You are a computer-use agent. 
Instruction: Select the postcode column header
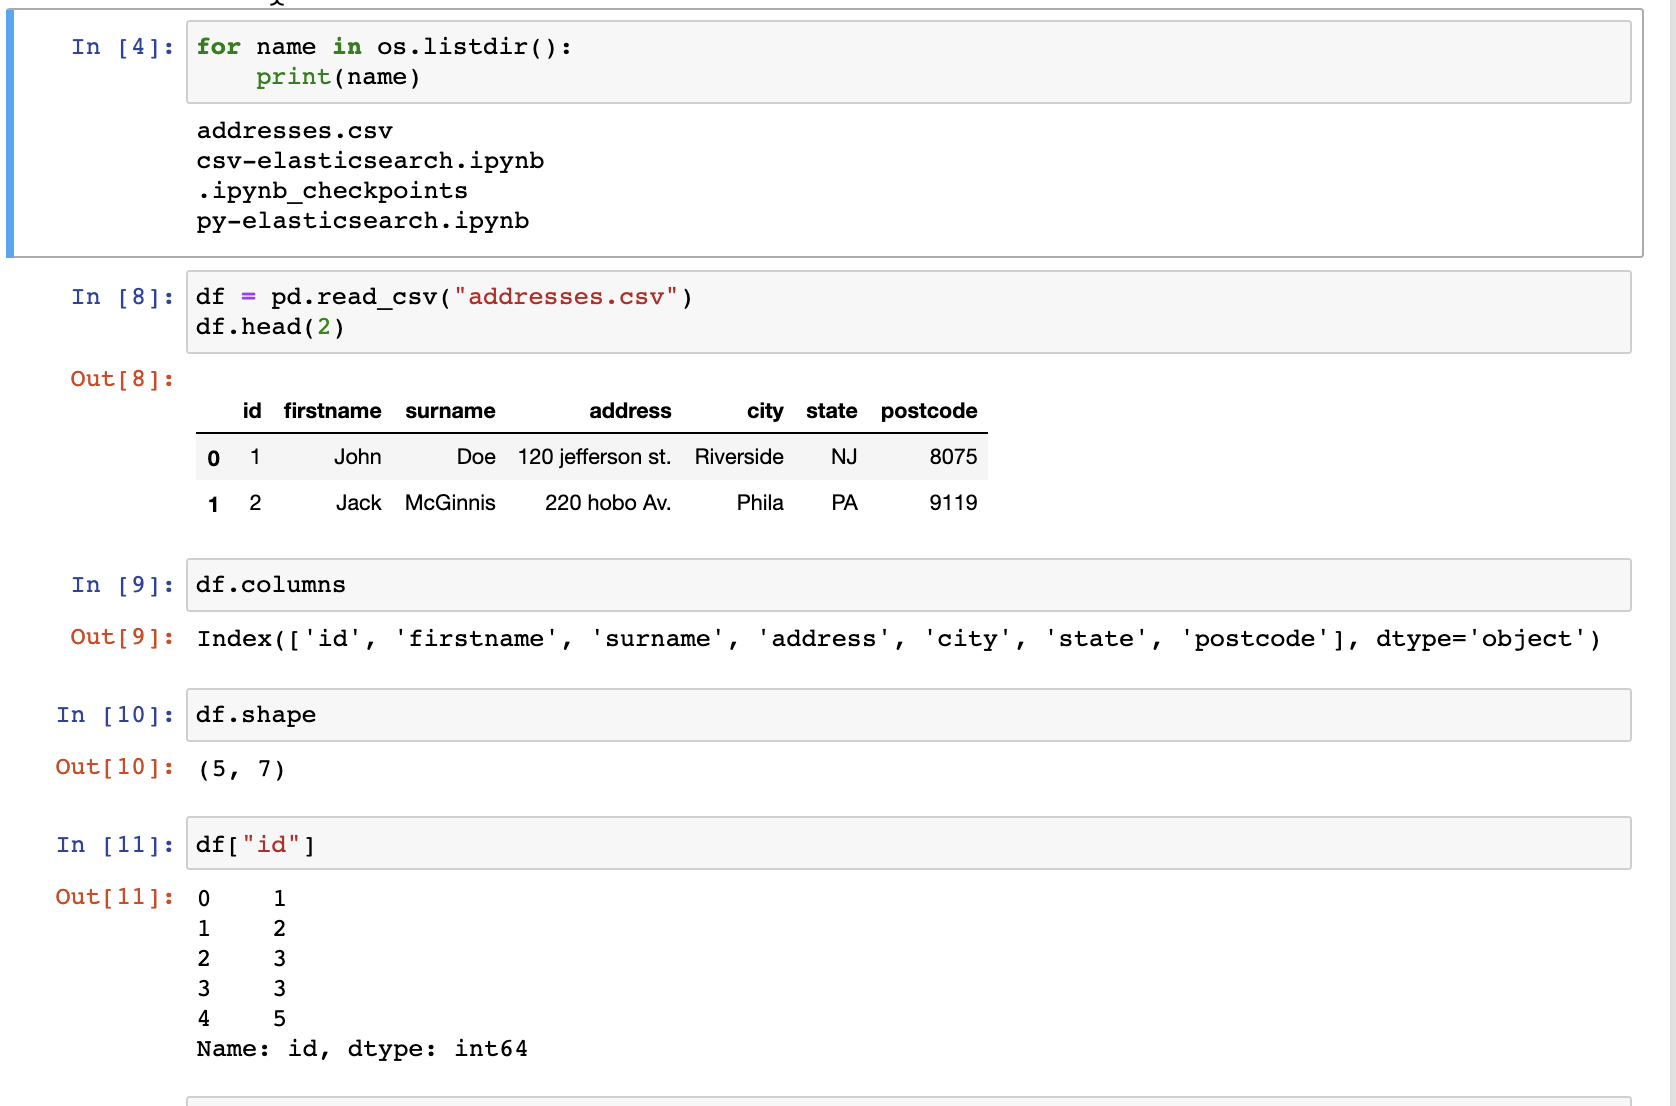(928, 410)
